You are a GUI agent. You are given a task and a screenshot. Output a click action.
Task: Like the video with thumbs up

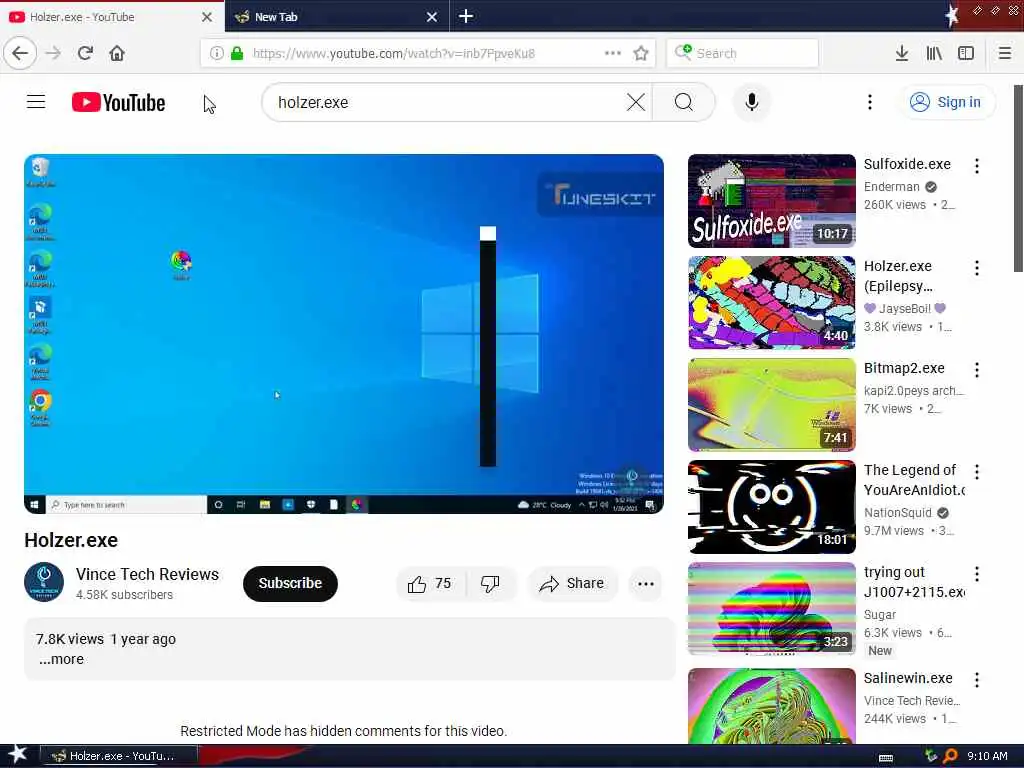click(x=430, y=583)
